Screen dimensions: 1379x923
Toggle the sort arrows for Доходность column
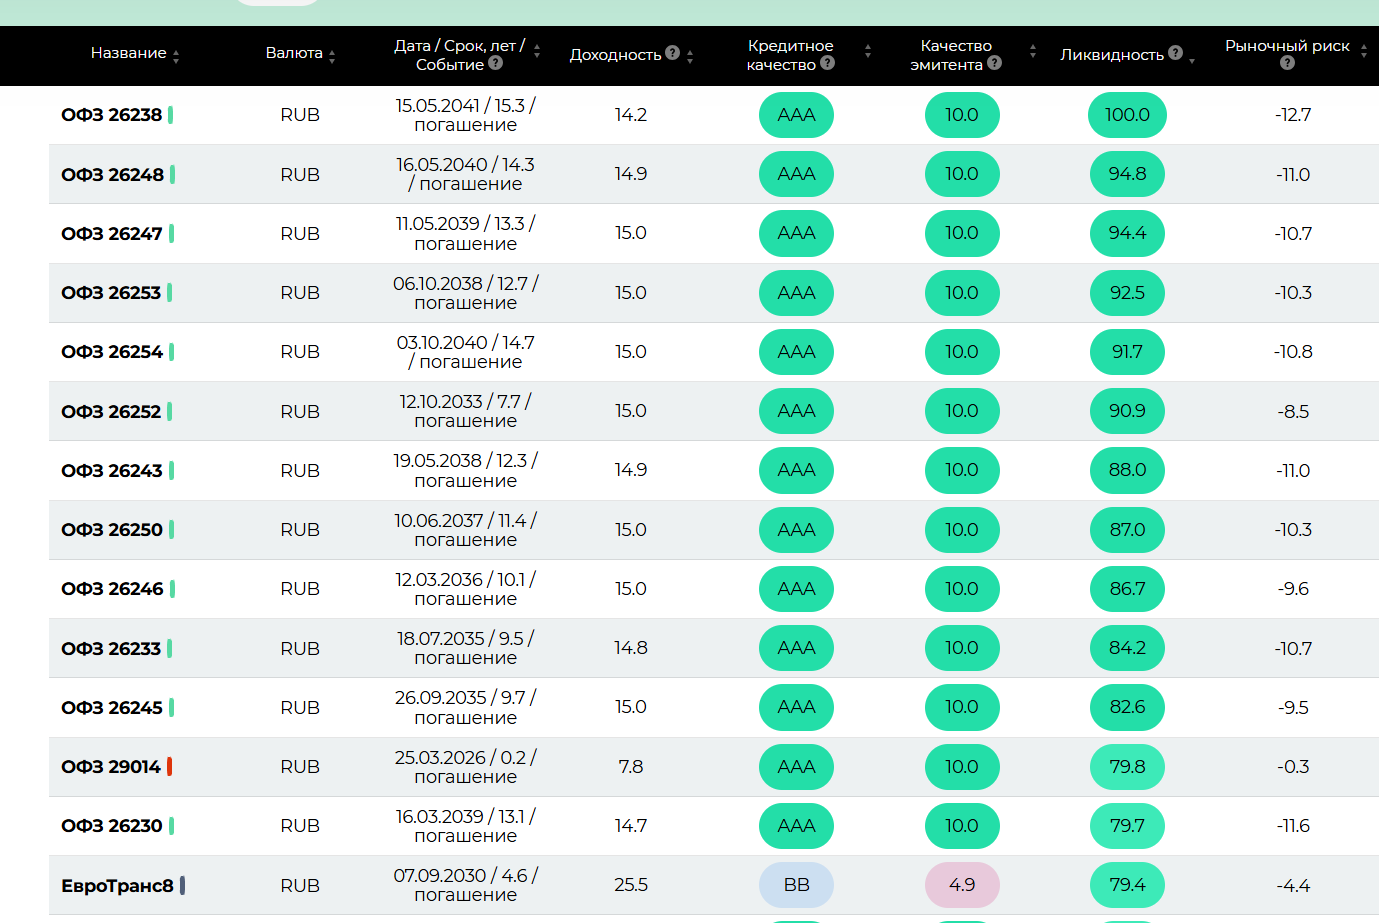point(690,56)
